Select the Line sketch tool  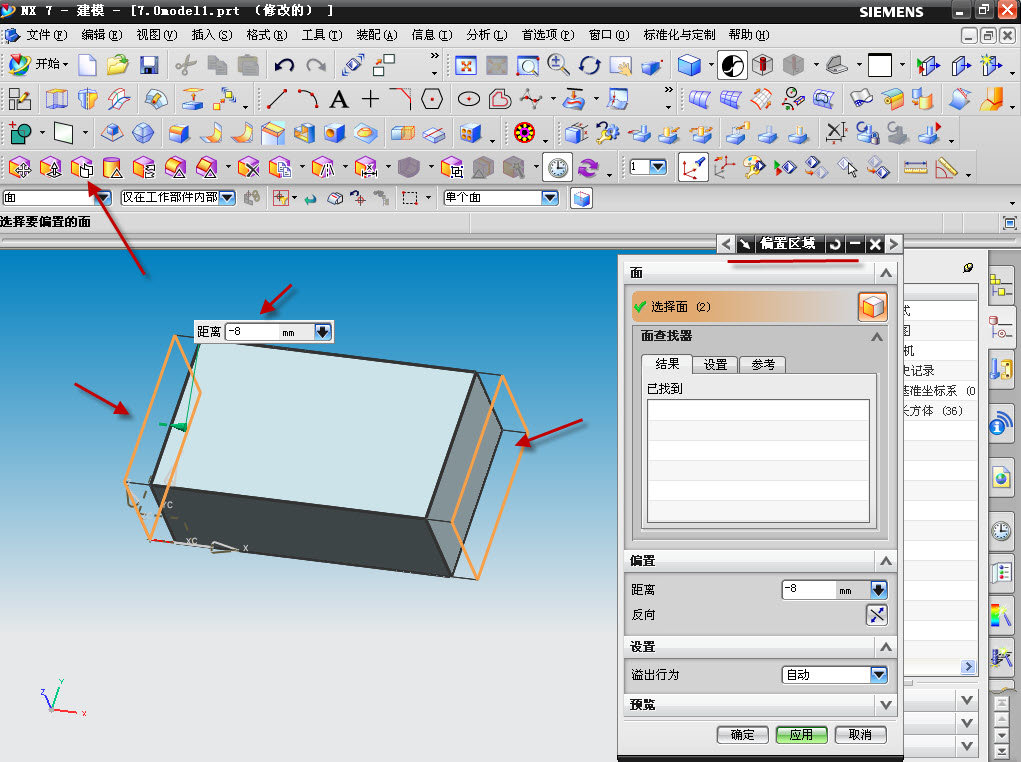(277, 99)
